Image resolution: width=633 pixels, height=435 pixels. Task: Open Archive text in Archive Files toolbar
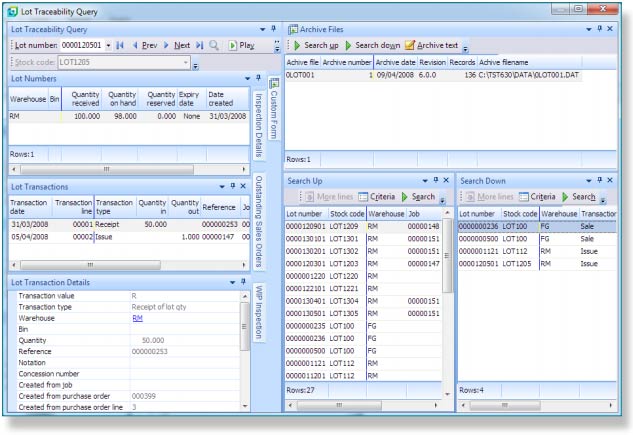(x=432, y=46)
